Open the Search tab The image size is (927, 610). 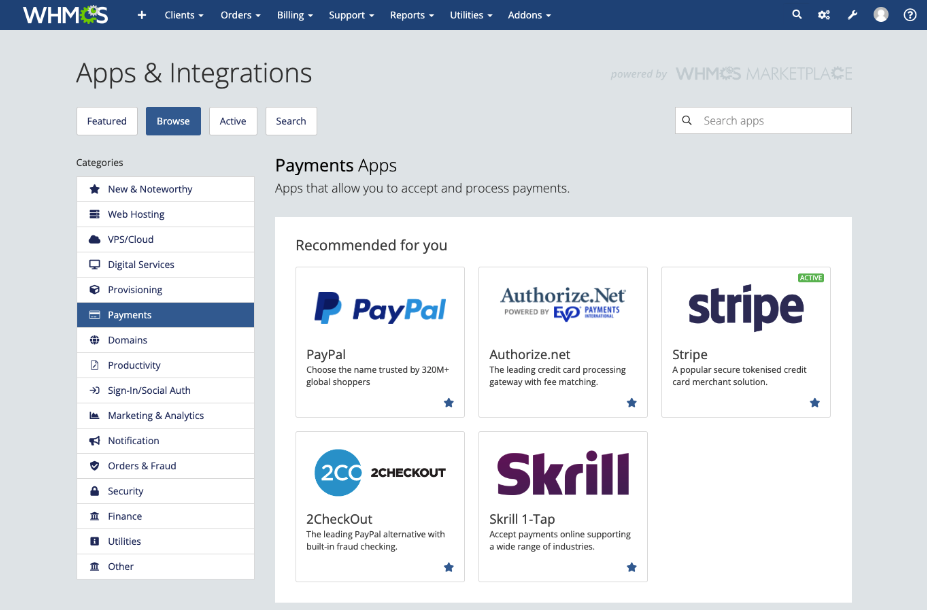[291, 121]
